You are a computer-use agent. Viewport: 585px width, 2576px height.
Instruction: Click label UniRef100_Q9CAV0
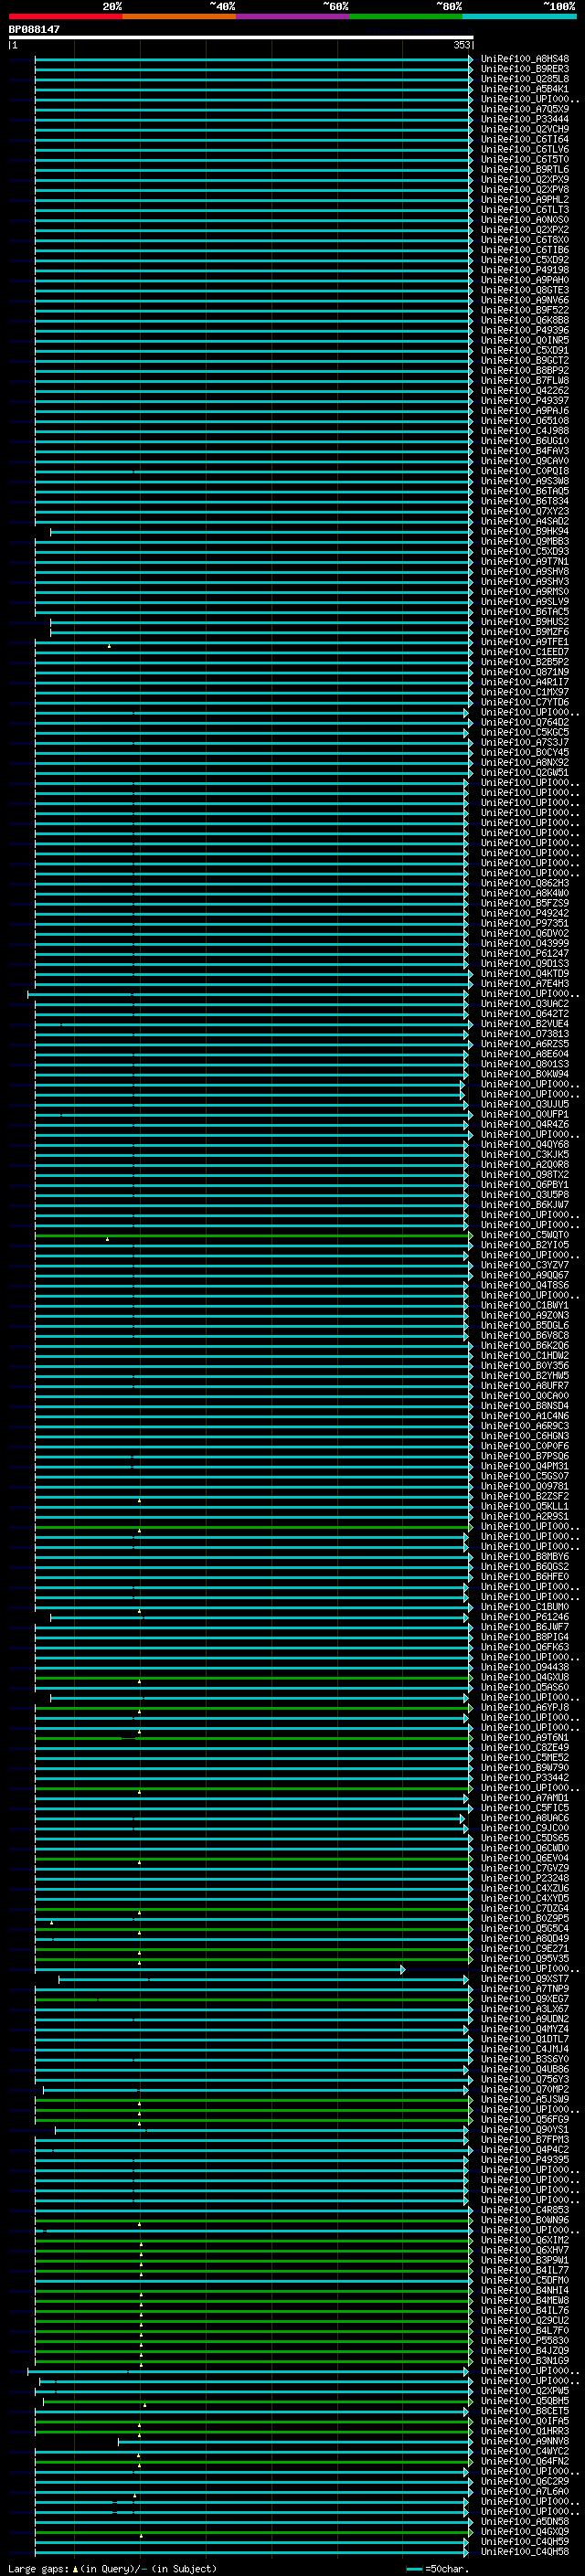tap(525, 461)
